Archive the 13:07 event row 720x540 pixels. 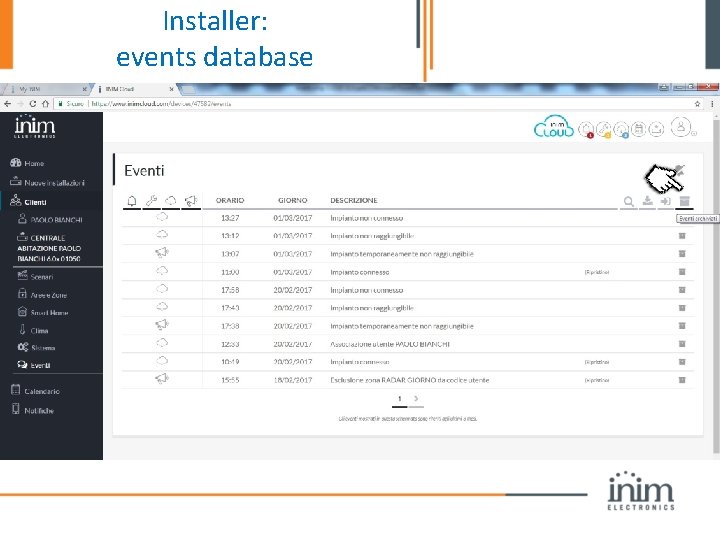[682, 253]
